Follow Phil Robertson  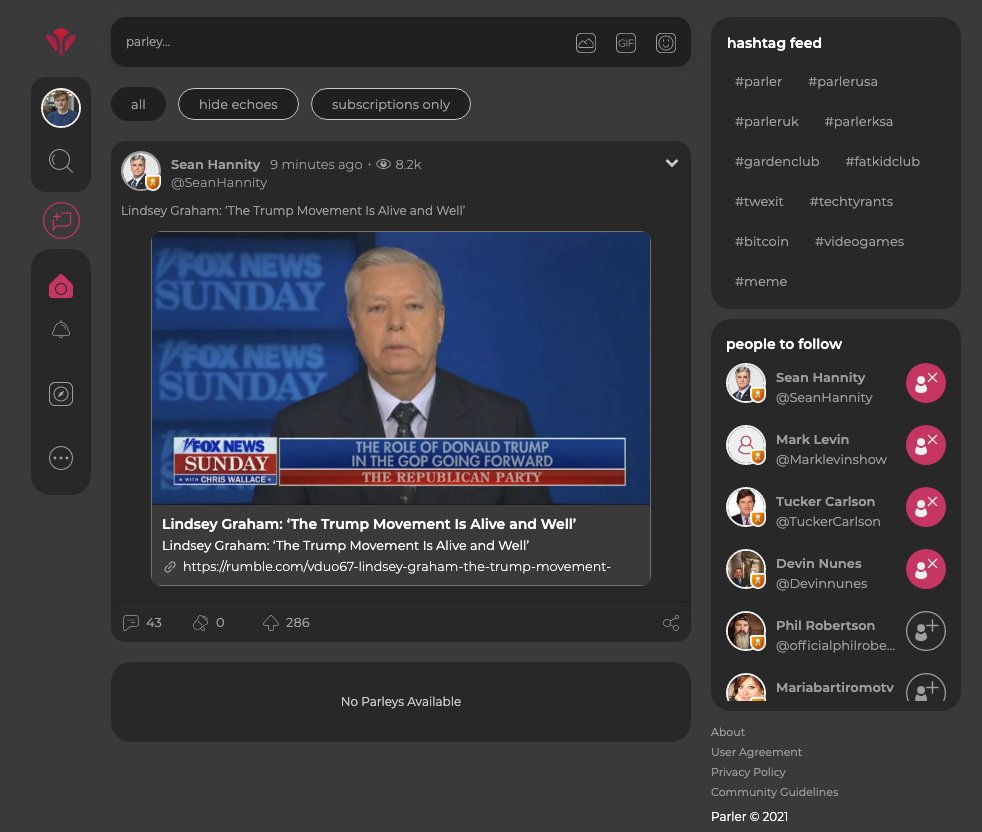[x=926, y=631]
